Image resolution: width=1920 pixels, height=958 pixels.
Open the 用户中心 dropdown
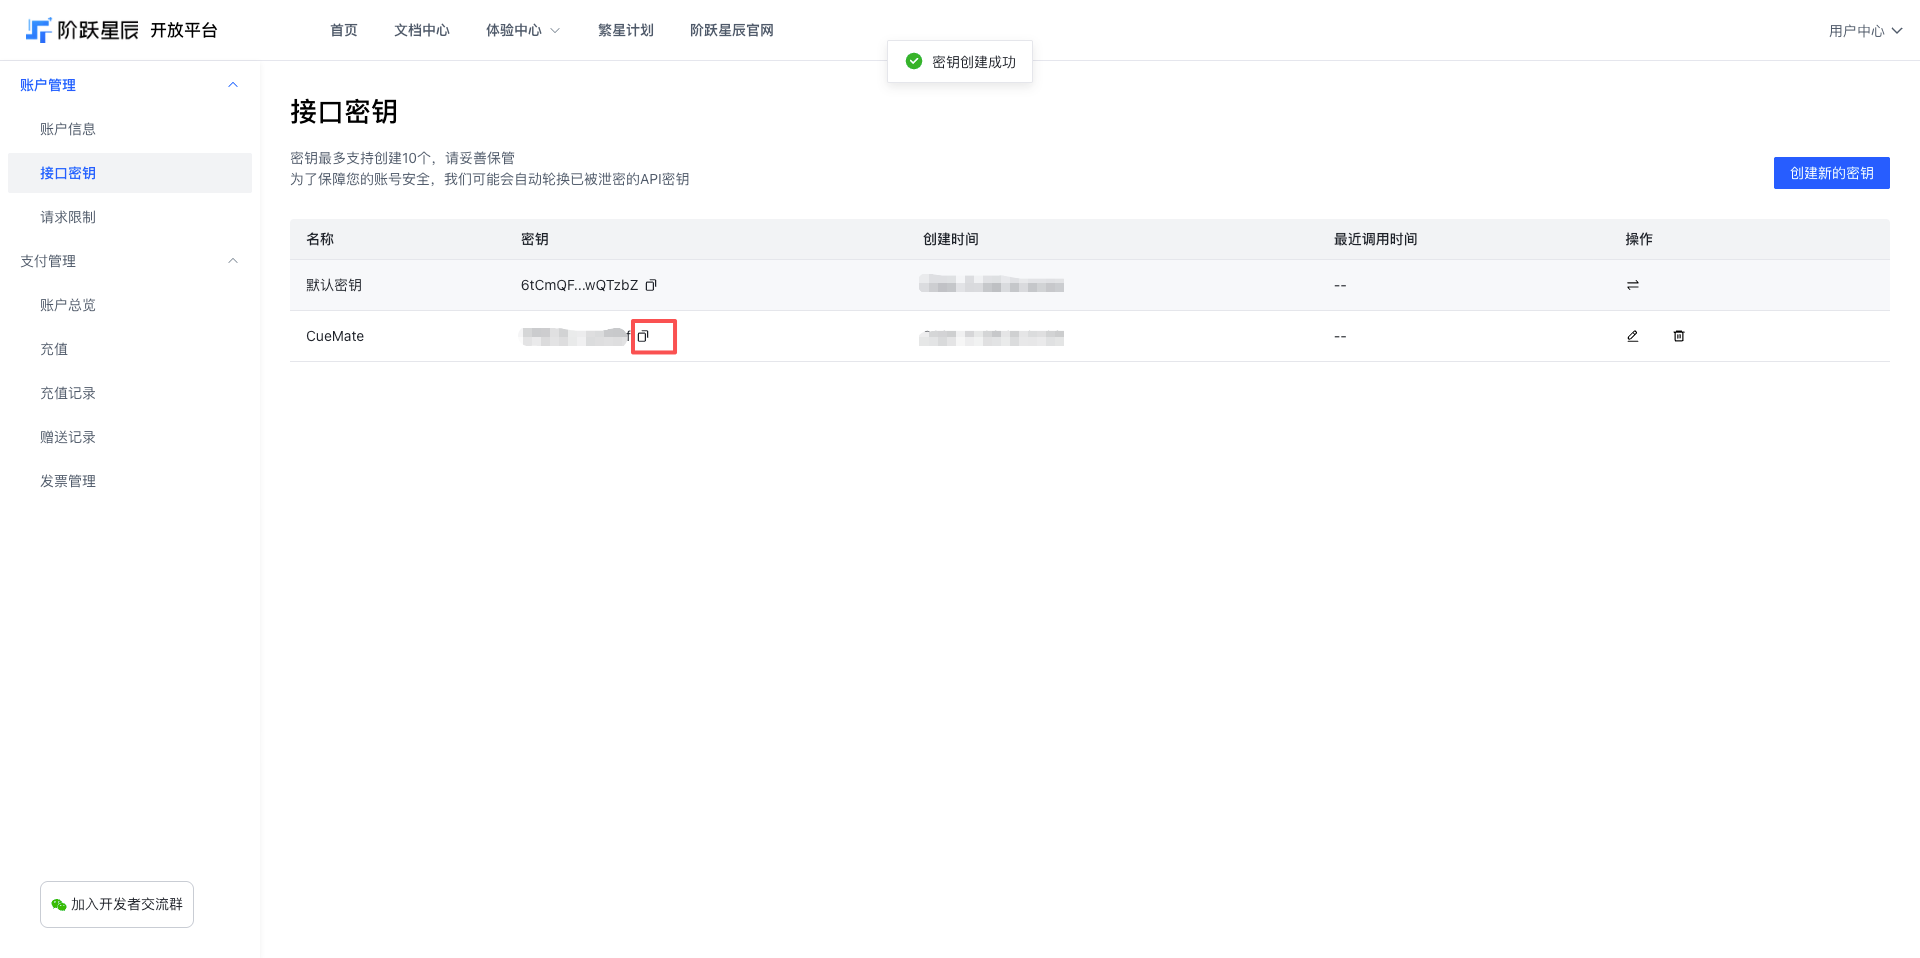click(1864, 29)
